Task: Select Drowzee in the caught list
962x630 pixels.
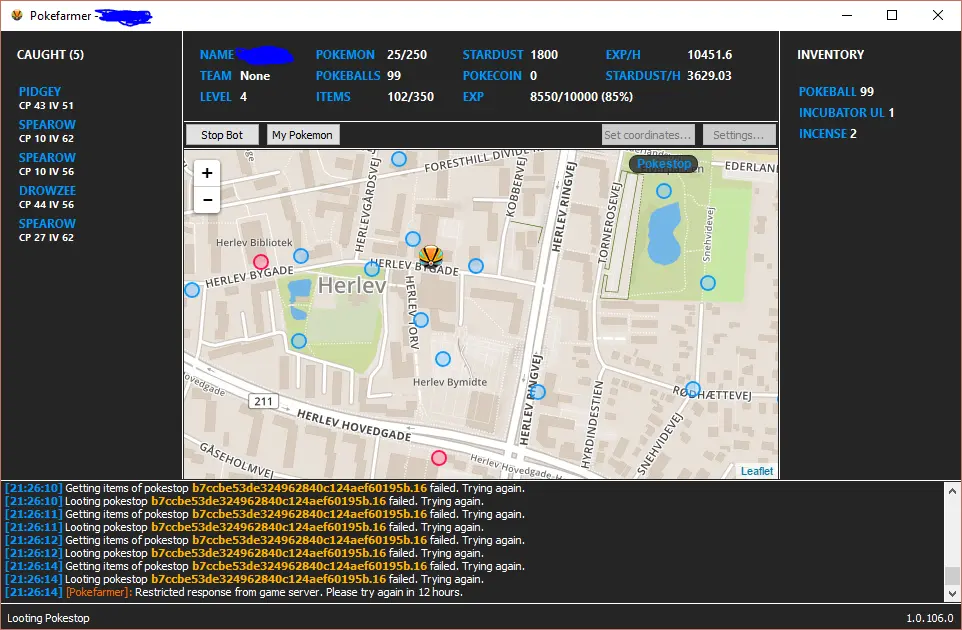Action: point(47,191)
